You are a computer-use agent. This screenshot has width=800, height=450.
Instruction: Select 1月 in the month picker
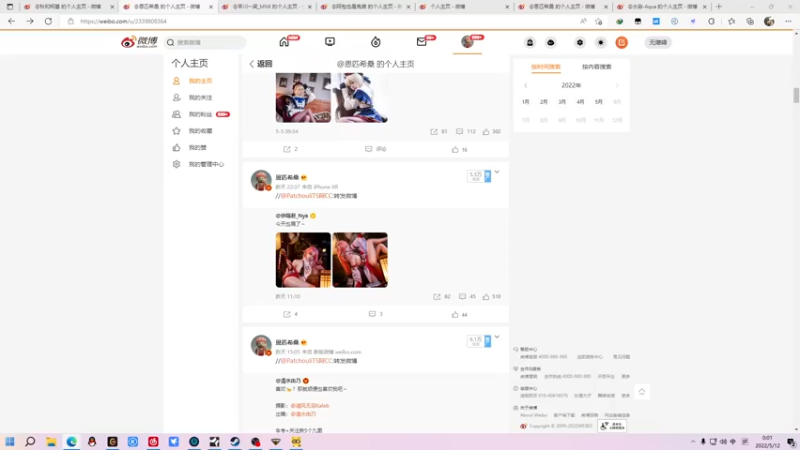(x=526, y=102)
